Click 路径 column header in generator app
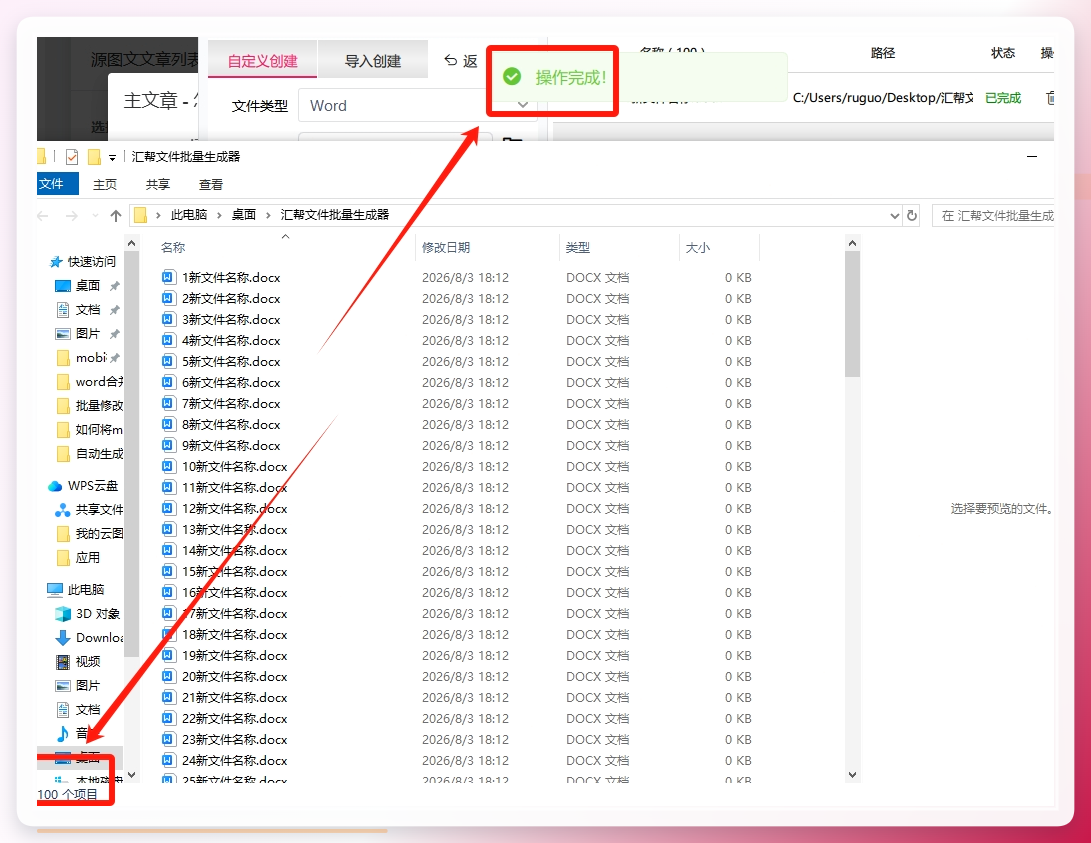This screenshot has height=843, width=1091. point(883,53)
